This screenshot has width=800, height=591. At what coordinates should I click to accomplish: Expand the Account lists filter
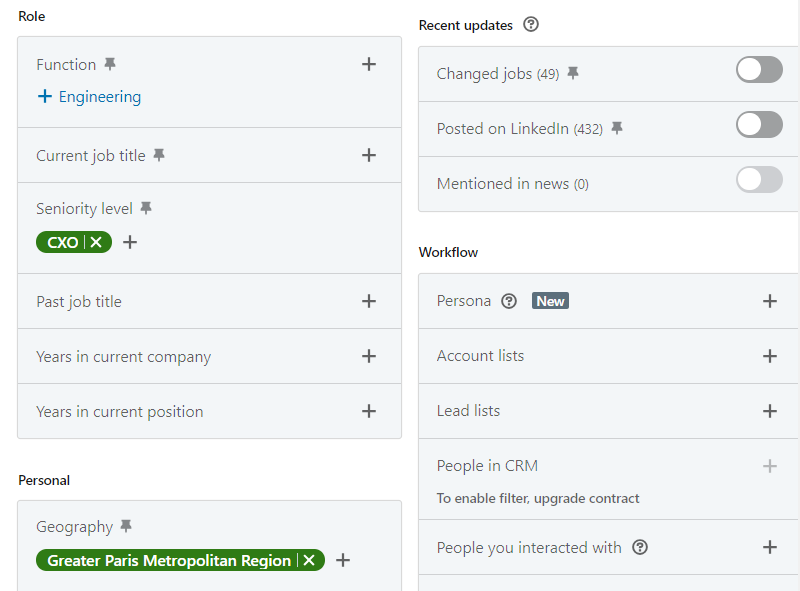pos(770,356)
